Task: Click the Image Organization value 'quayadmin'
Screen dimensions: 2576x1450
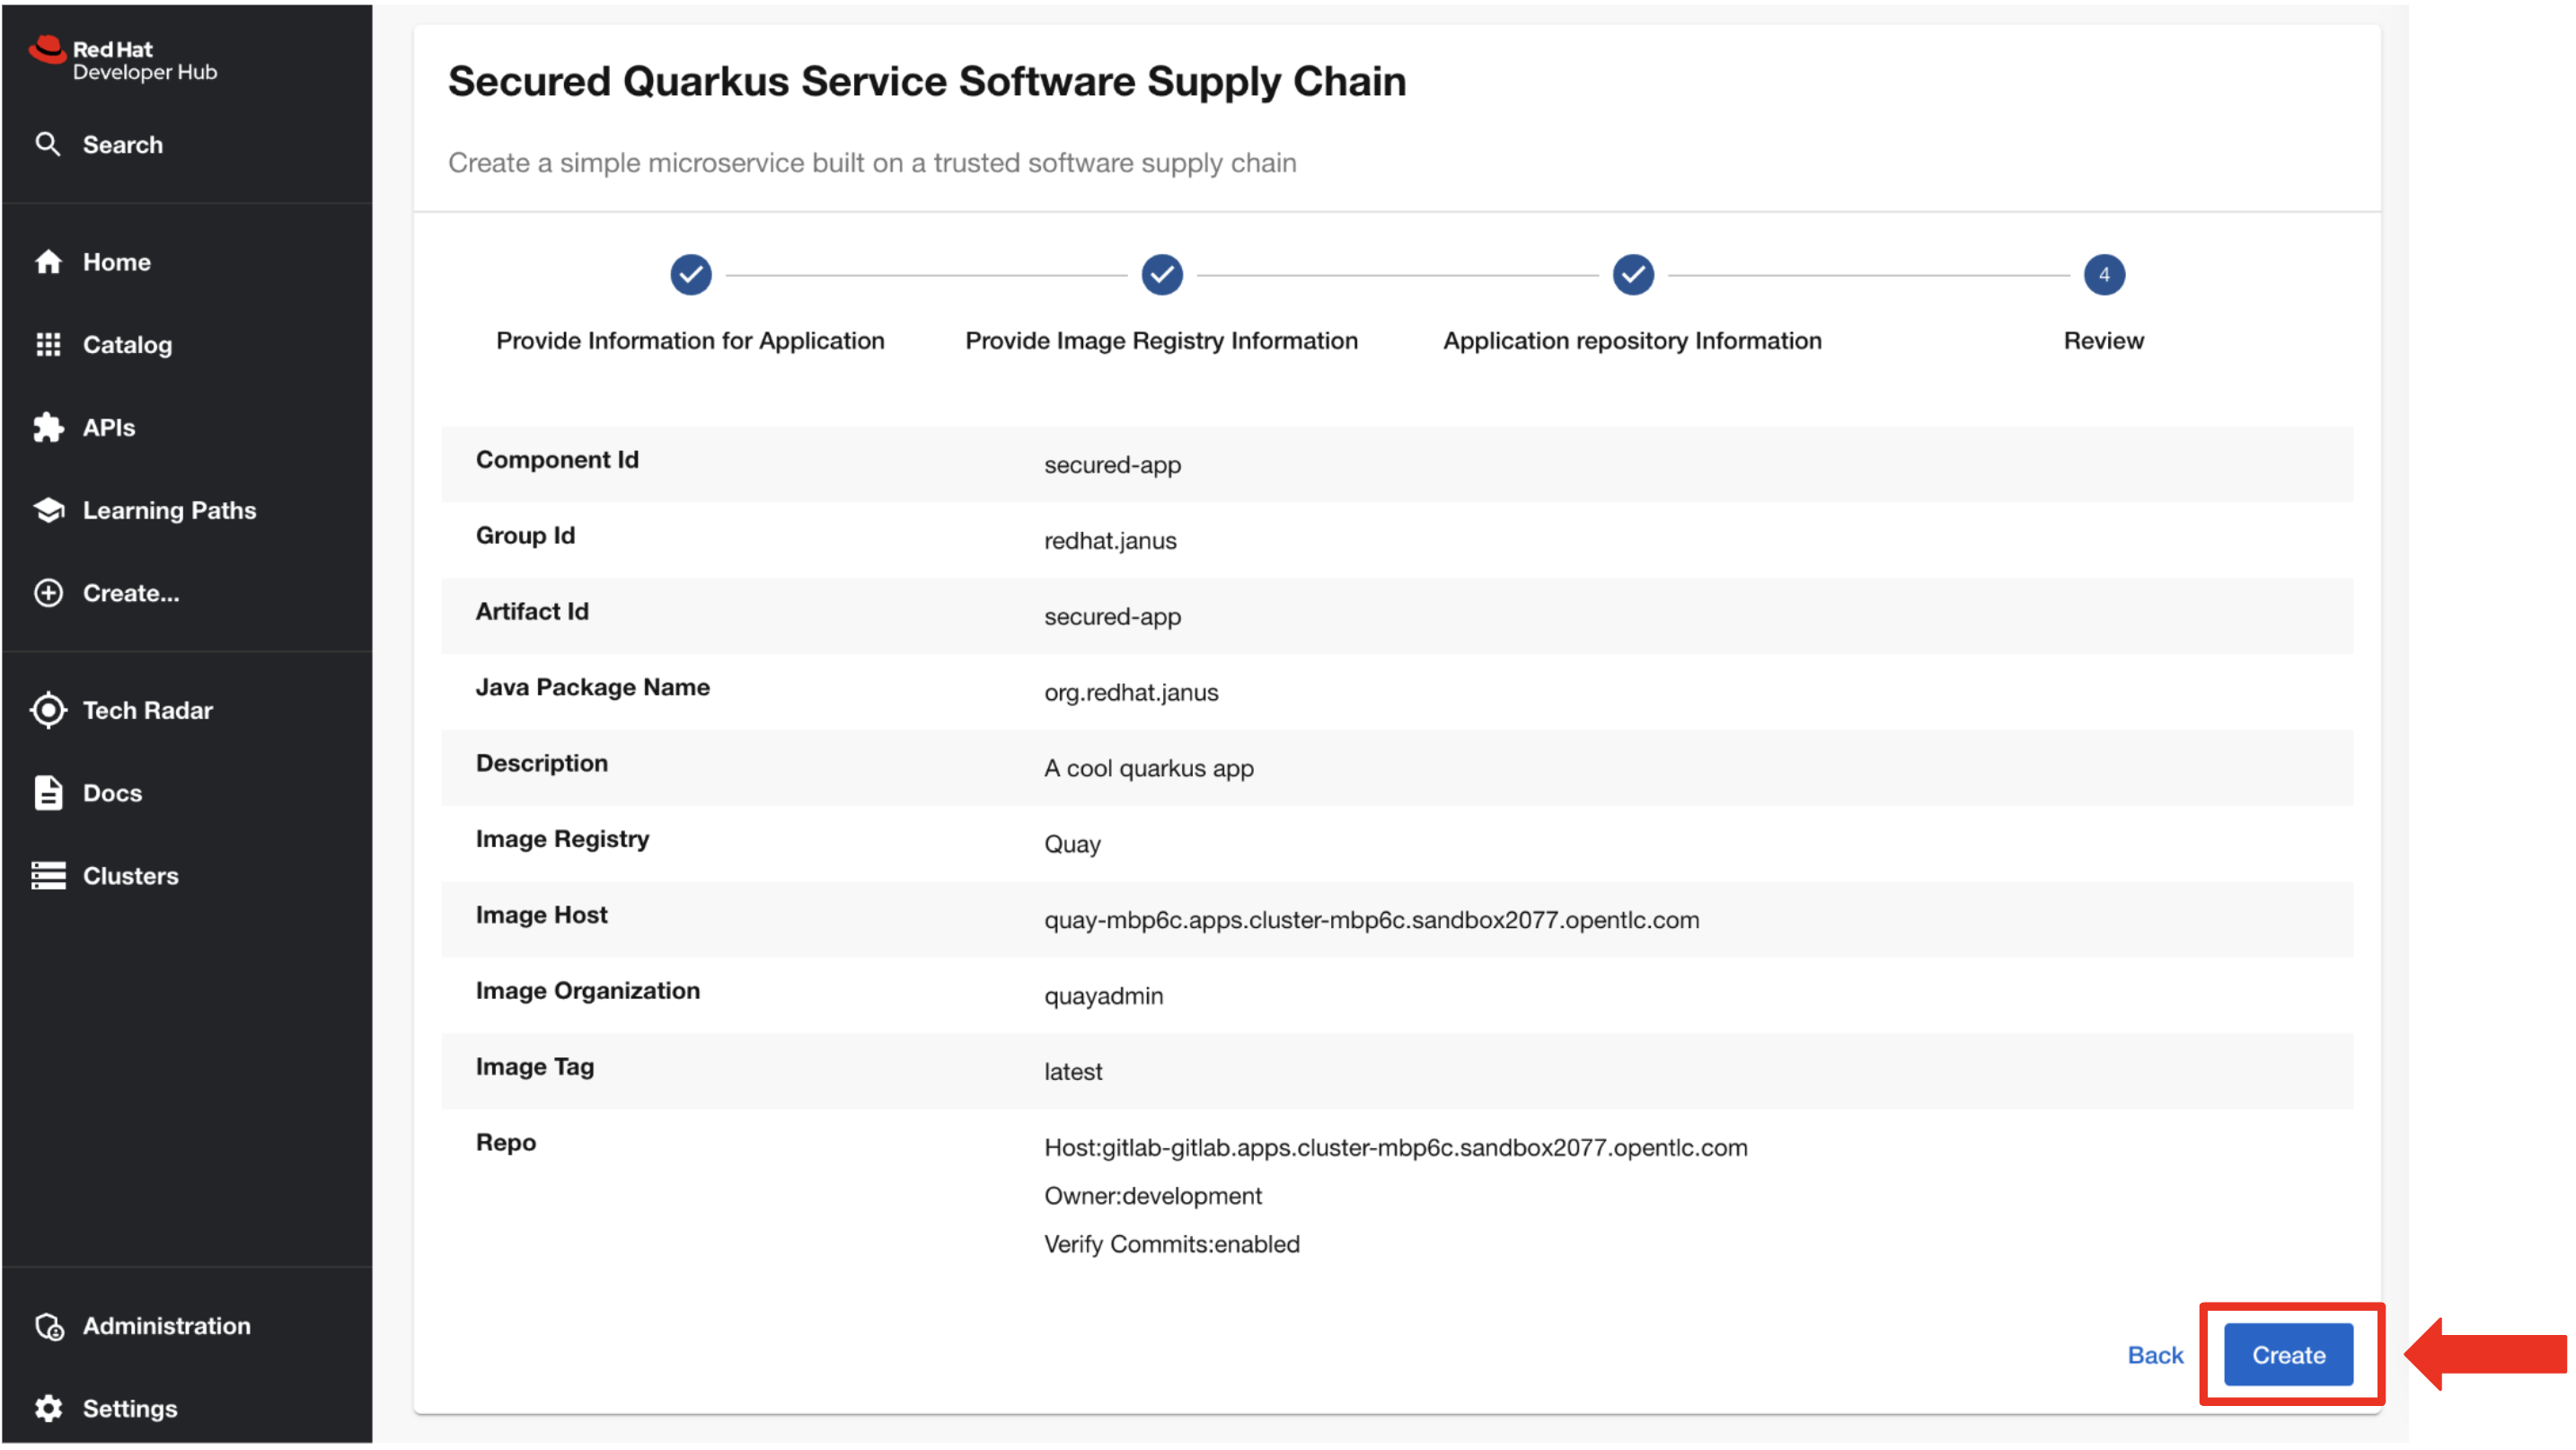Action: coord(1103,997)
